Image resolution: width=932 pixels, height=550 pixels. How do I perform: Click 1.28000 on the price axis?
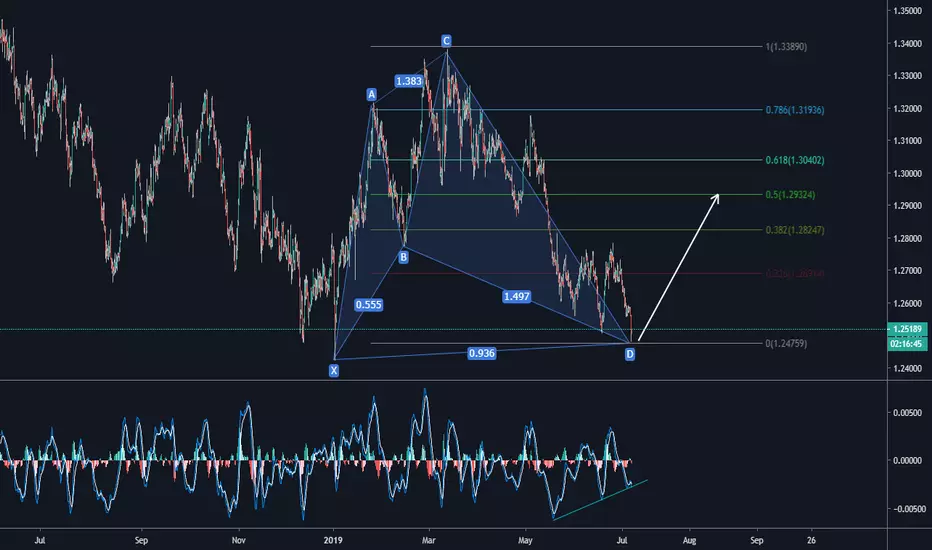point(908,238)
